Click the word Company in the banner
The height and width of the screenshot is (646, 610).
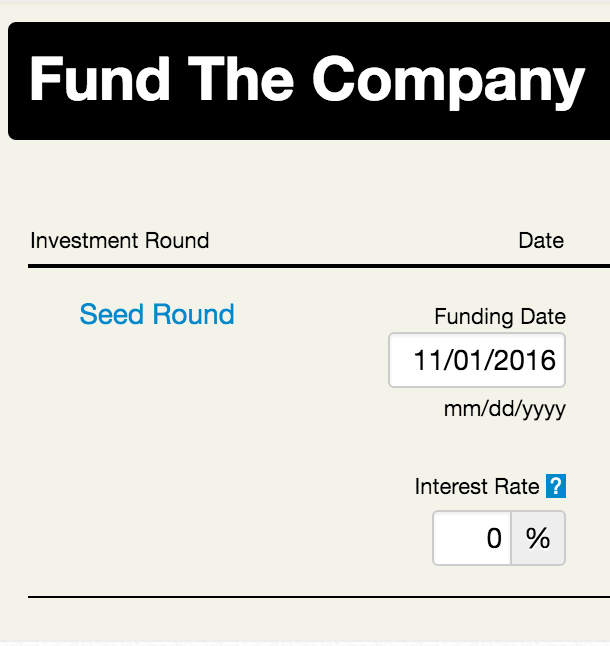pyautogui.click(x=449, y=81)
